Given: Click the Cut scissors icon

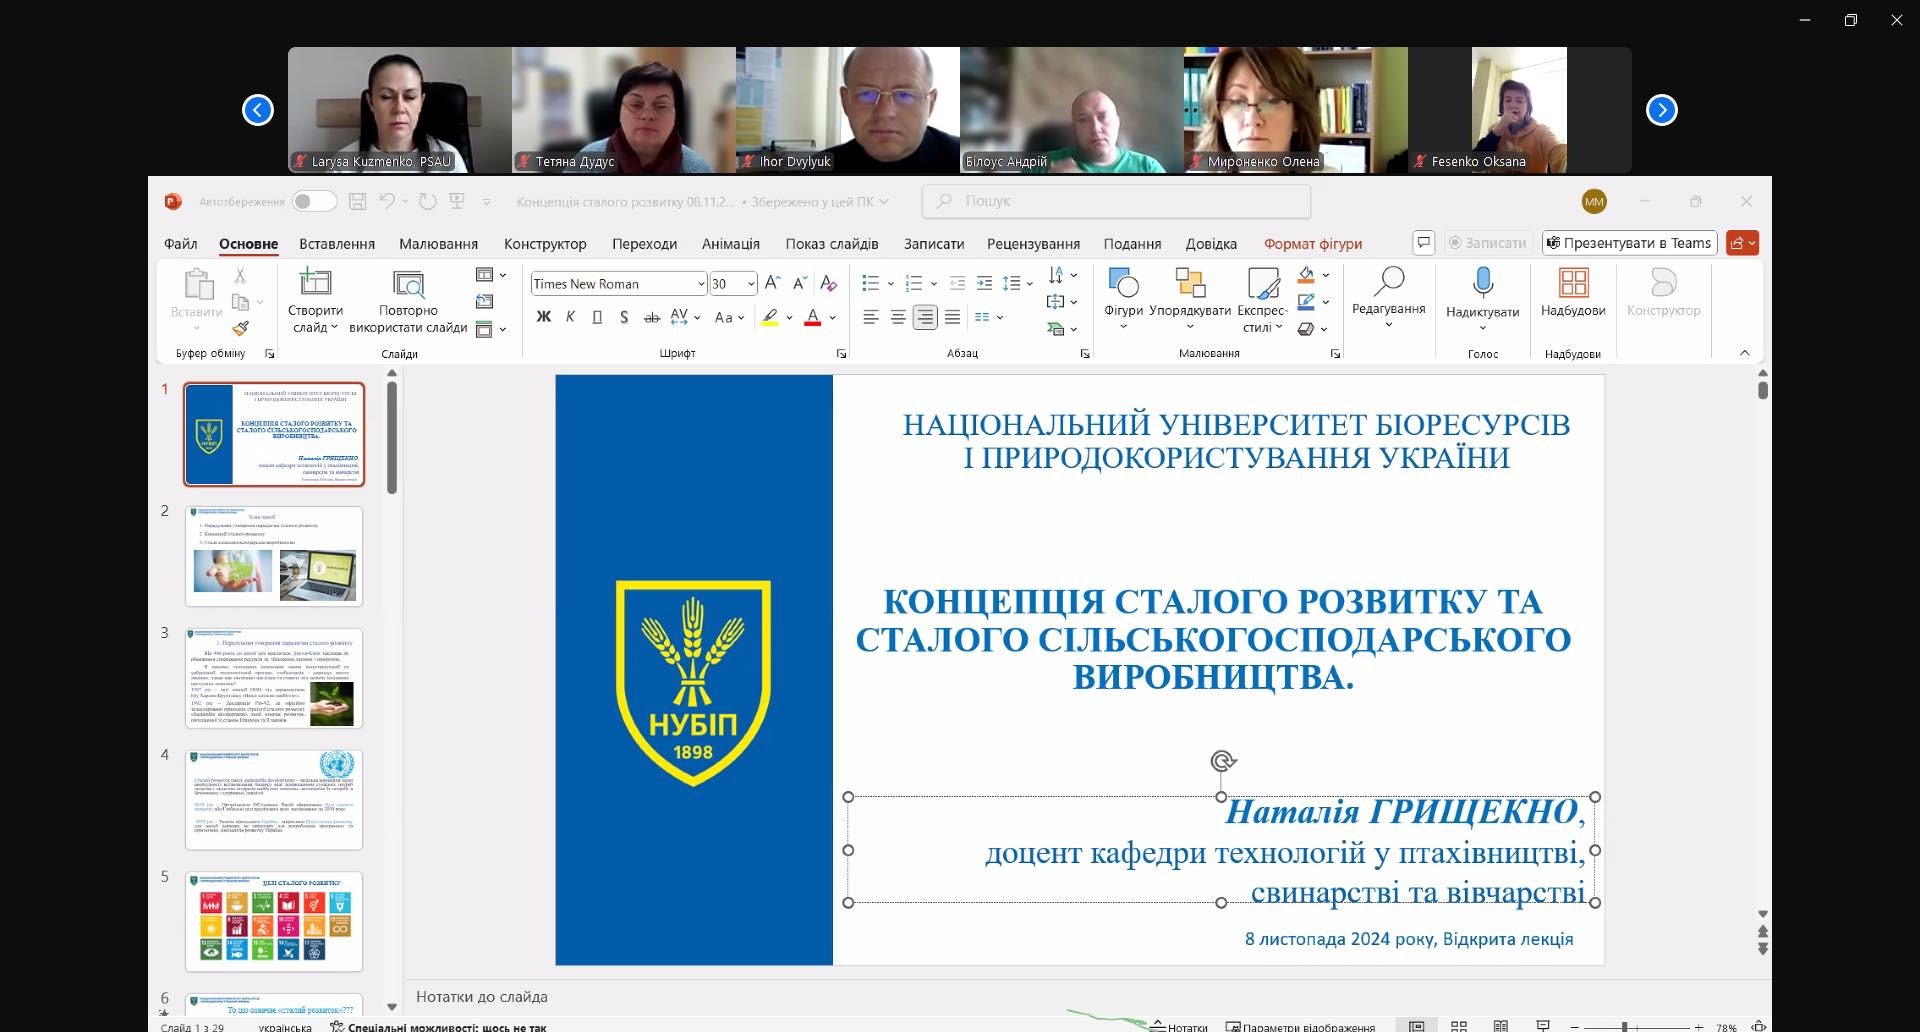Looking at the screenshot, I should (240, 275).
